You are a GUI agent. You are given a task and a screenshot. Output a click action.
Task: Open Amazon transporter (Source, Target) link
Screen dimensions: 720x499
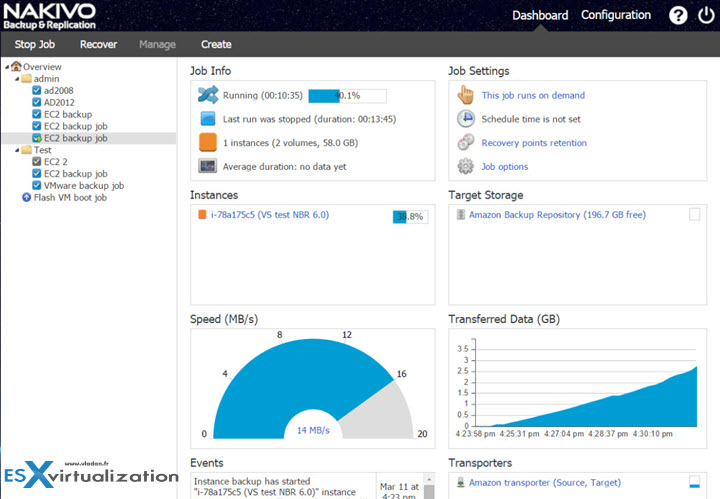545,482
